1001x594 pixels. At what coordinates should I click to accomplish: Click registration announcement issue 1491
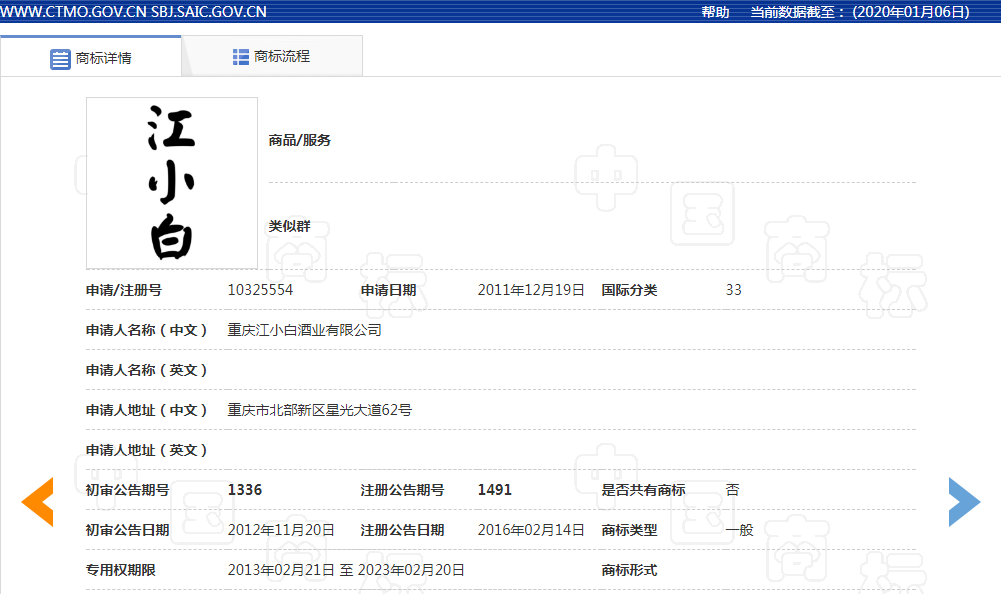click(x=495, y=490)
